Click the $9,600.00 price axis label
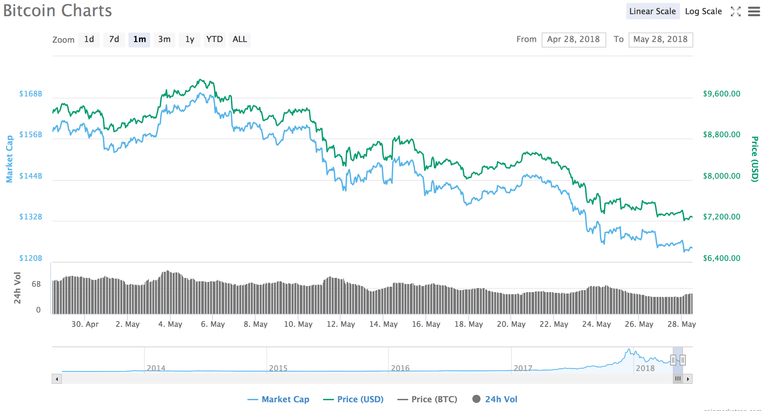 [721, 94]
